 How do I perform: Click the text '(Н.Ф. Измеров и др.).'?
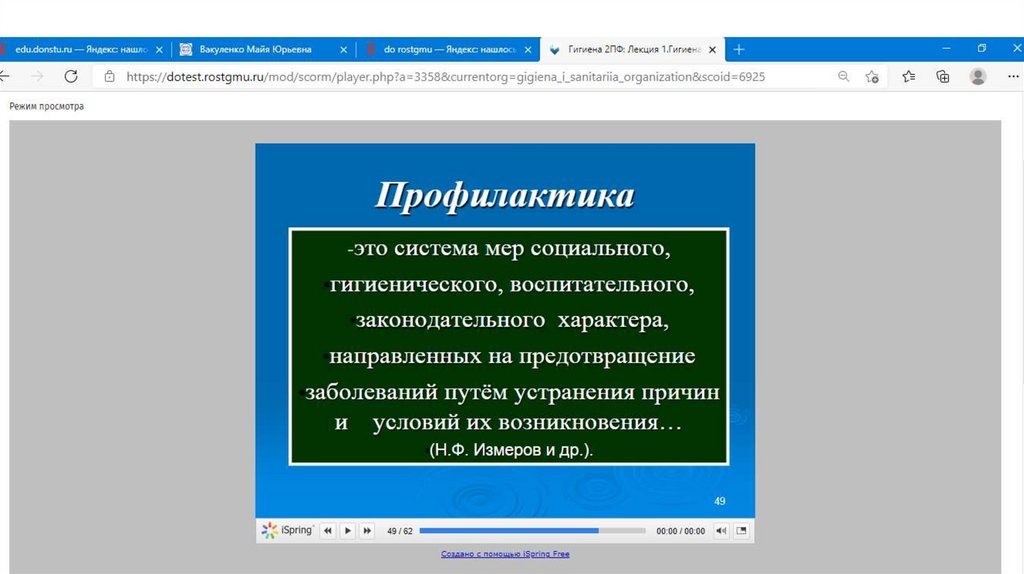pyautogui.click(x=511, y=450)
